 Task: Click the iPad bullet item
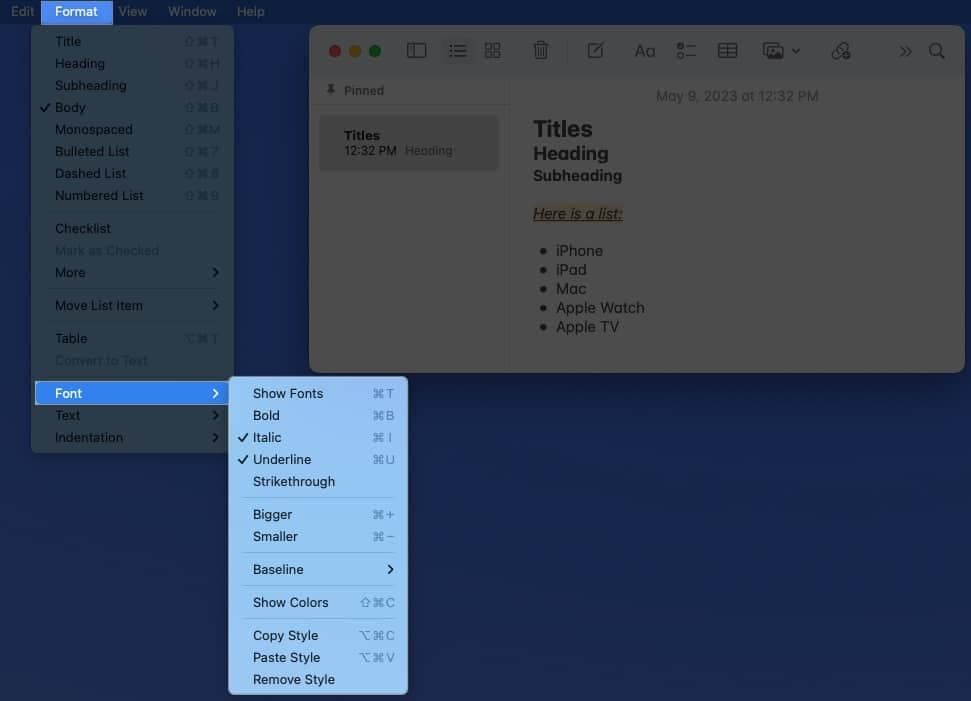pyautogui.click(x=571, y=270)
